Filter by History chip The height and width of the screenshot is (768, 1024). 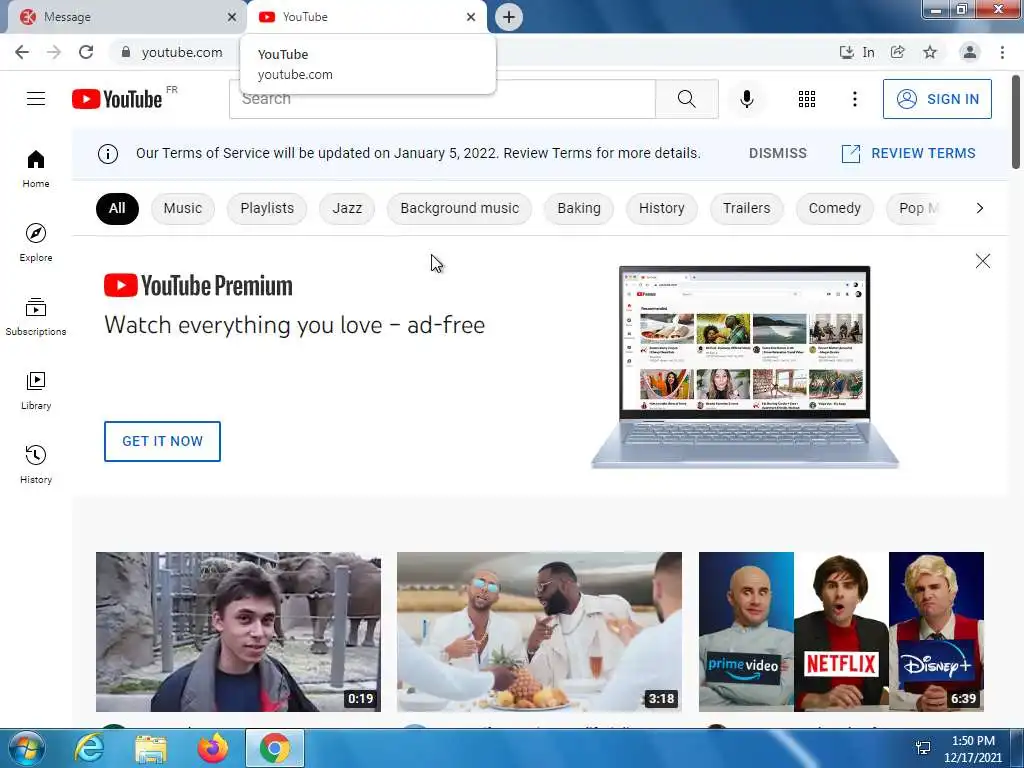662,208
